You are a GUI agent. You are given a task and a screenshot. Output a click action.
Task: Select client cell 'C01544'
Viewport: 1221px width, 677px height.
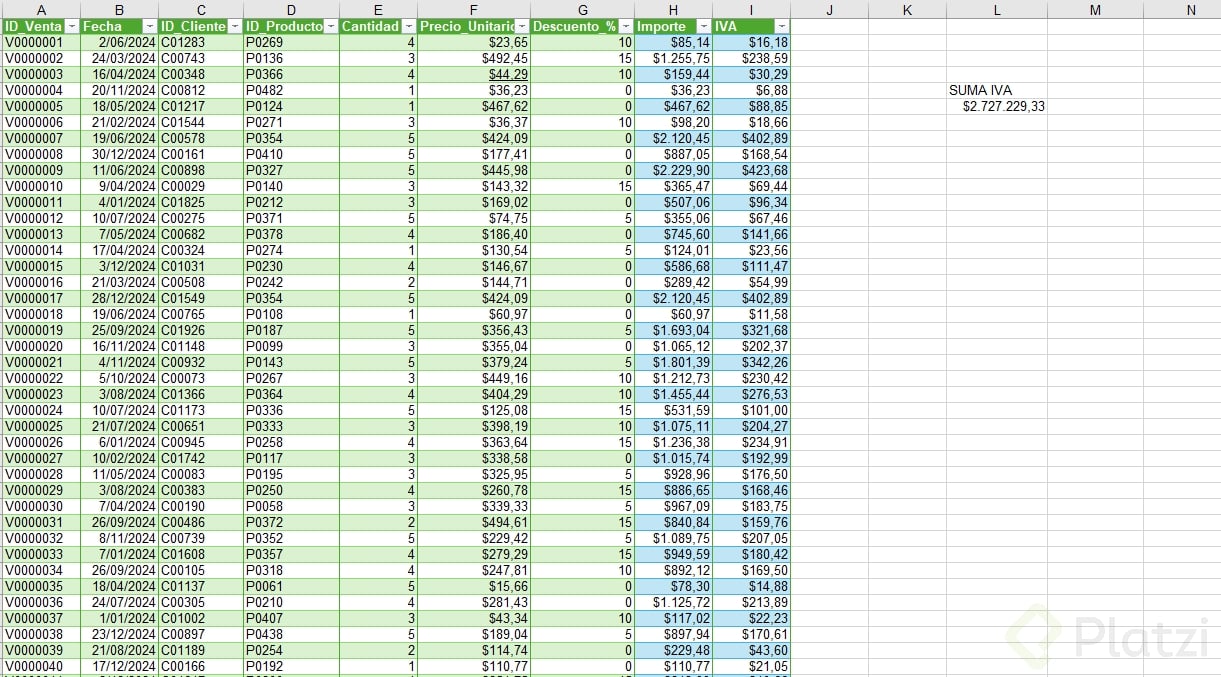[200, 122]
